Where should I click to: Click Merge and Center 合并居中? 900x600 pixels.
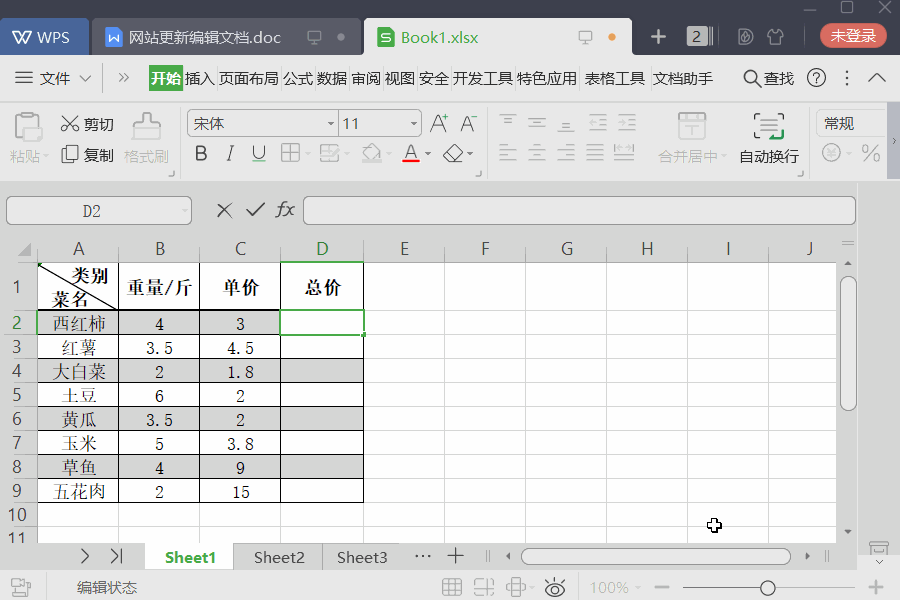692,138
